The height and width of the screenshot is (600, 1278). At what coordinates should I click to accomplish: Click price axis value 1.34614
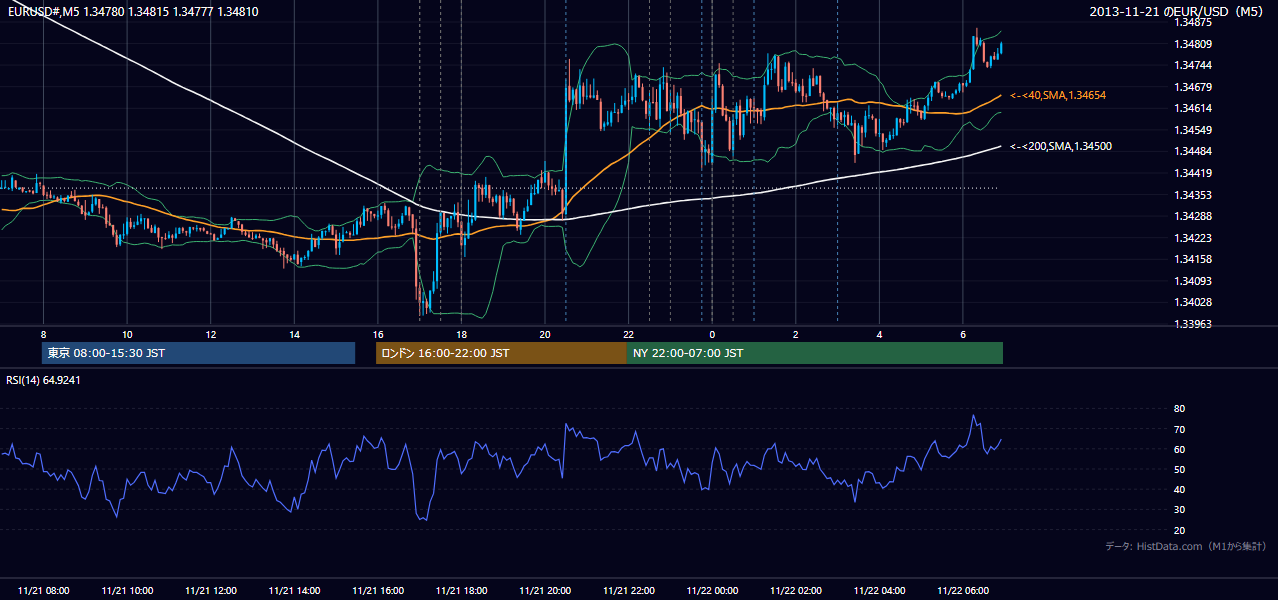click(1194, 108)
